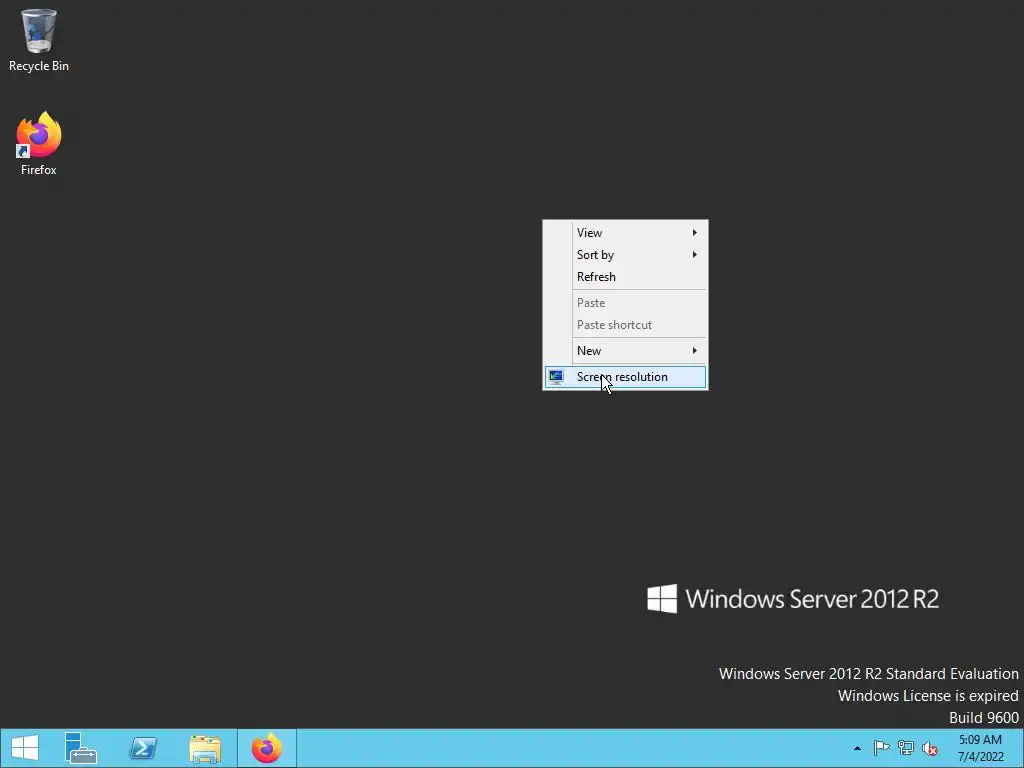This screenshot has width=1024, height=768.
Task: Click the monitor icon beside Screen resolution
Action: click(556, 377)
